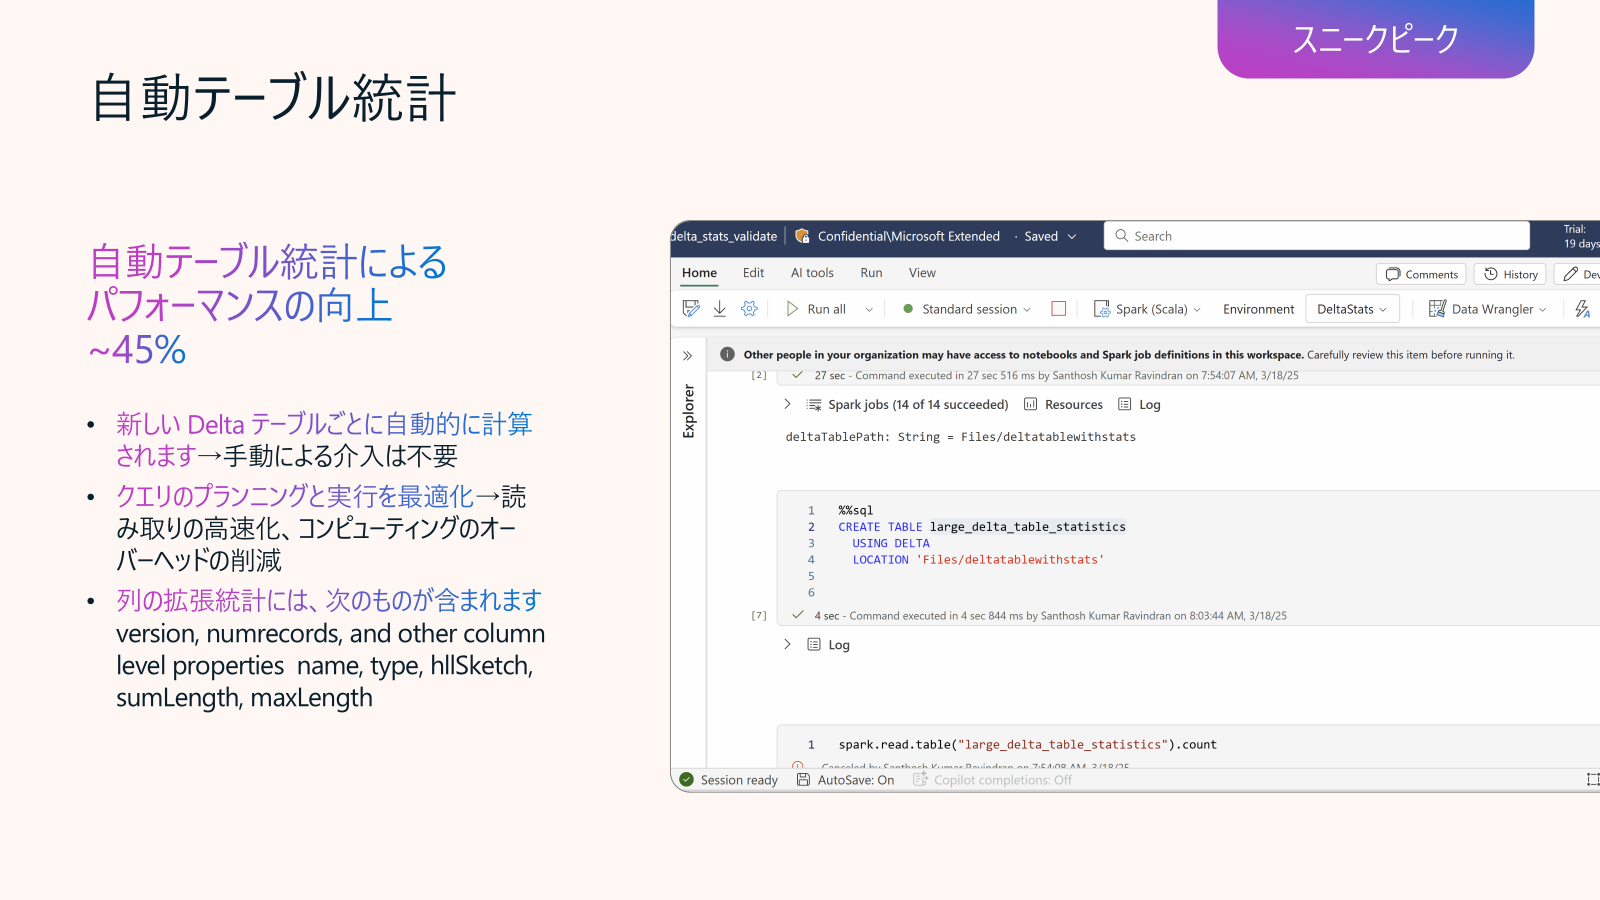Click the Session ready green status icon
The width and height of the screenshot is (1600, 900).
tap(686, 780)
